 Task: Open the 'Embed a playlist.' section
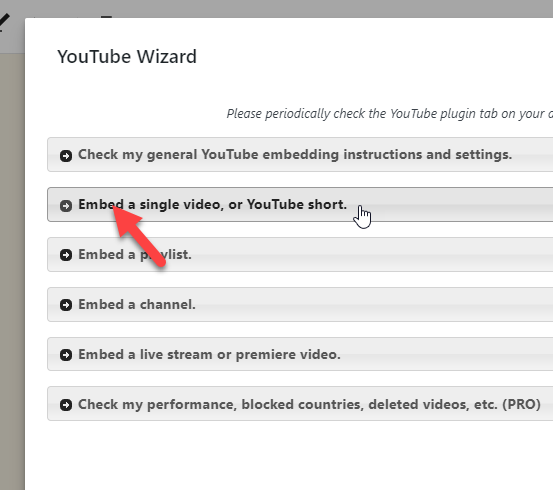point(300,254)
